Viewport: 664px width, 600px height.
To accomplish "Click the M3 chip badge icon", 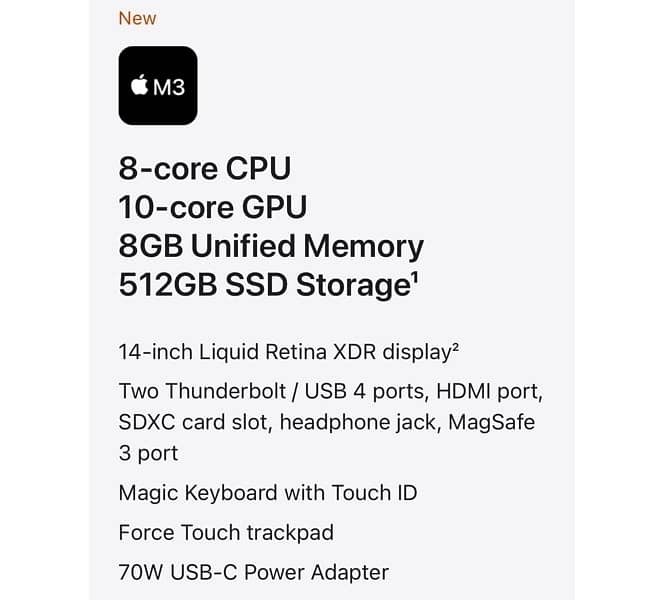I will pos(158,86).
